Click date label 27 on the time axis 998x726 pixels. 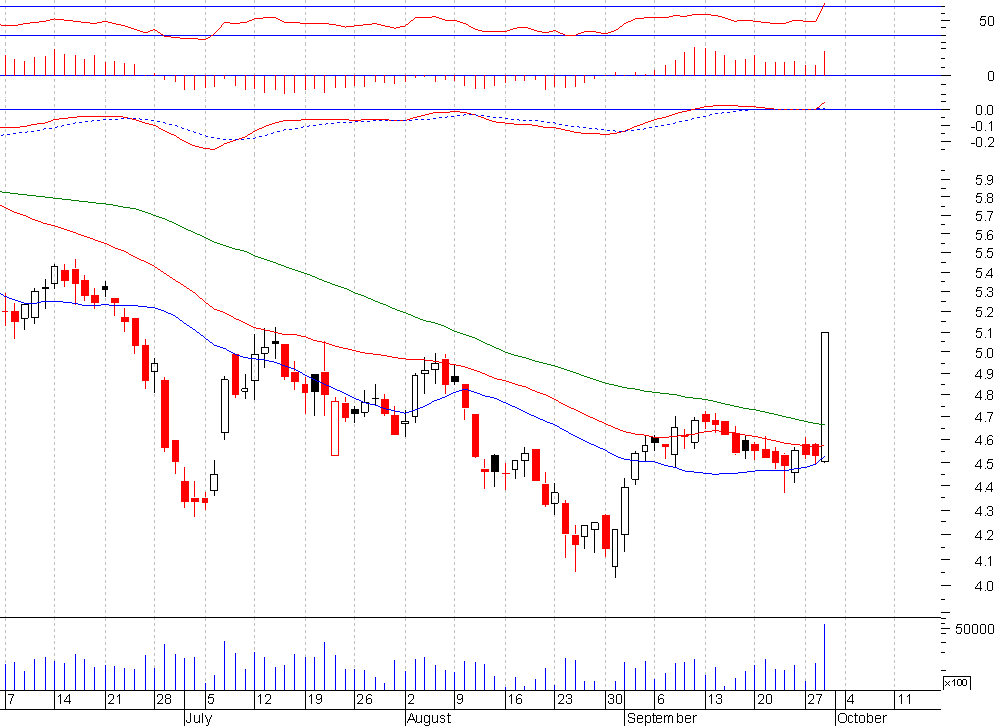815,699
